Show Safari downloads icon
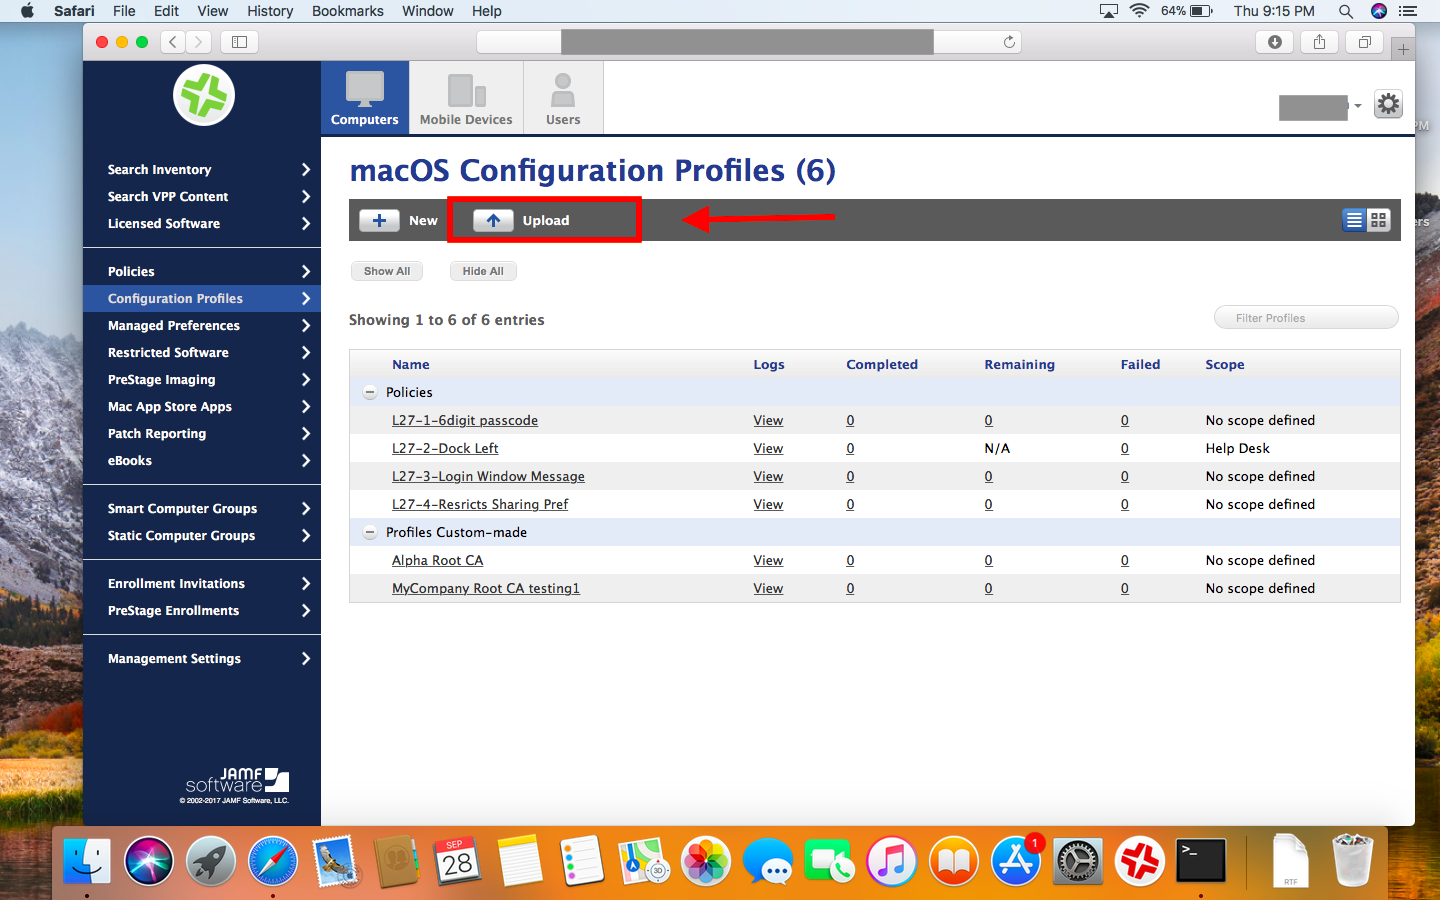Screen dimensions: 1440x900 pyautogui.click(x=1274, y=42)
